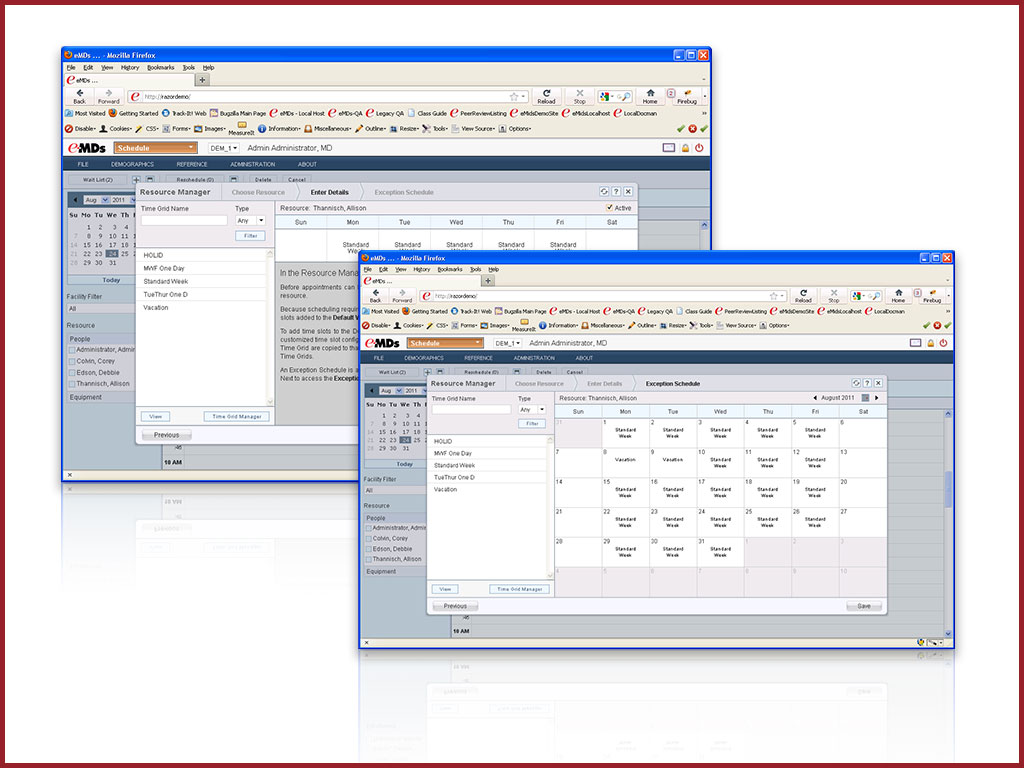Go to previous month arrow beside August 2011
This screenshot has width=1024, height=768.
[x=815, y=398]
